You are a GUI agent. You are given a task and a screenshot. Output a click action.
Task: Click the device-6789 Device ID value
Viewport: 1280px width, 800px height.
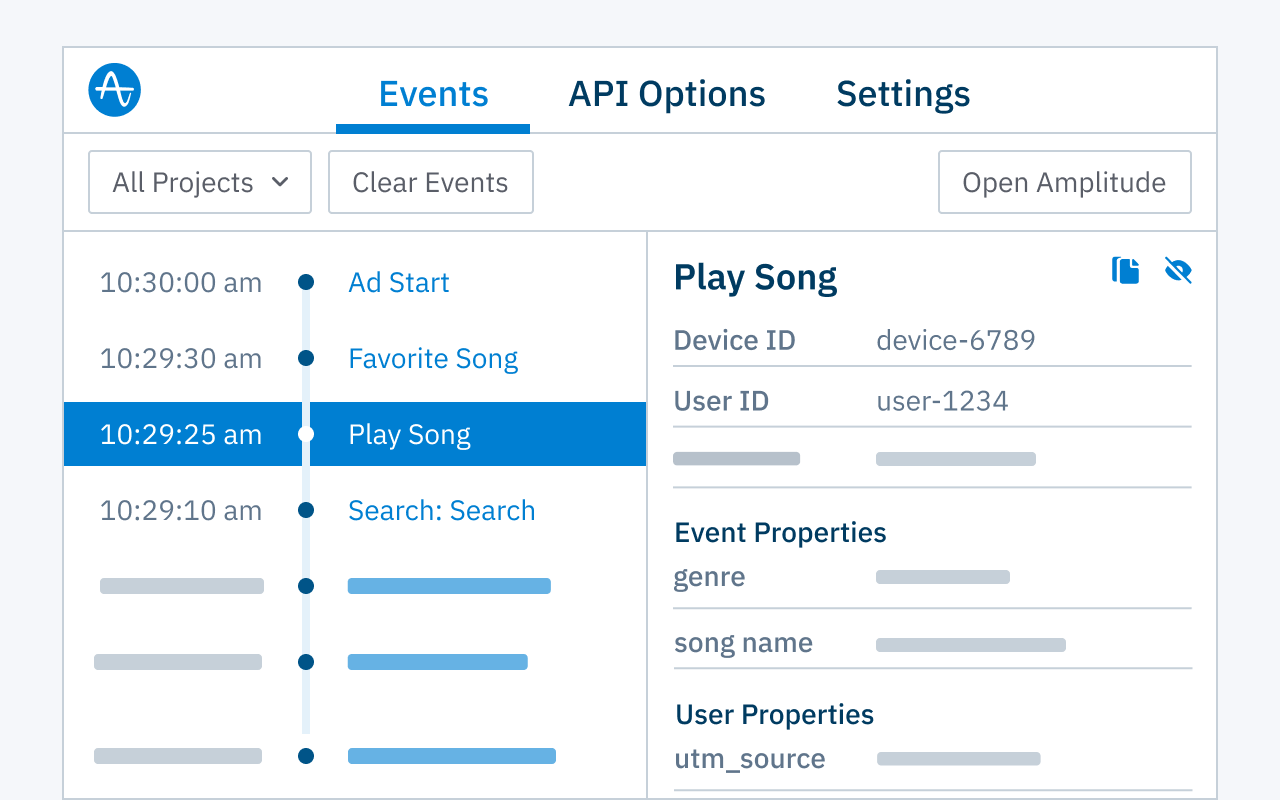pyautogui.click(x=955, y=340)
